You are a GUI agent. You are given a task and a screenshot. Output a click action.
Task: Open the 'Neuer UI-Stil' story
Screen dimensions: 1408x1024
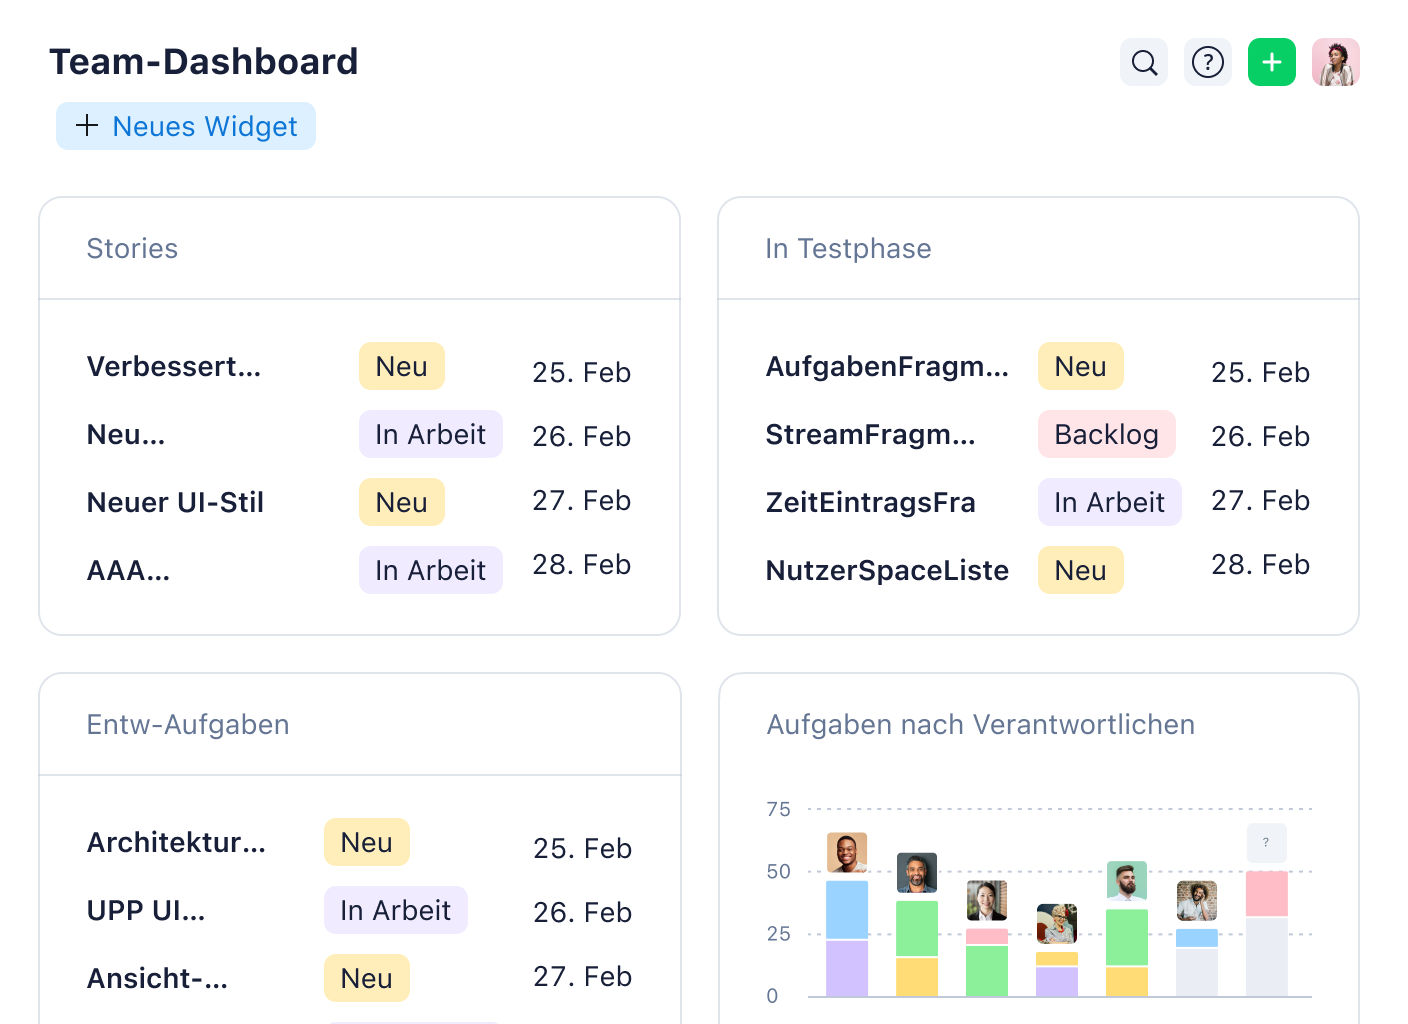coord(175,502)
